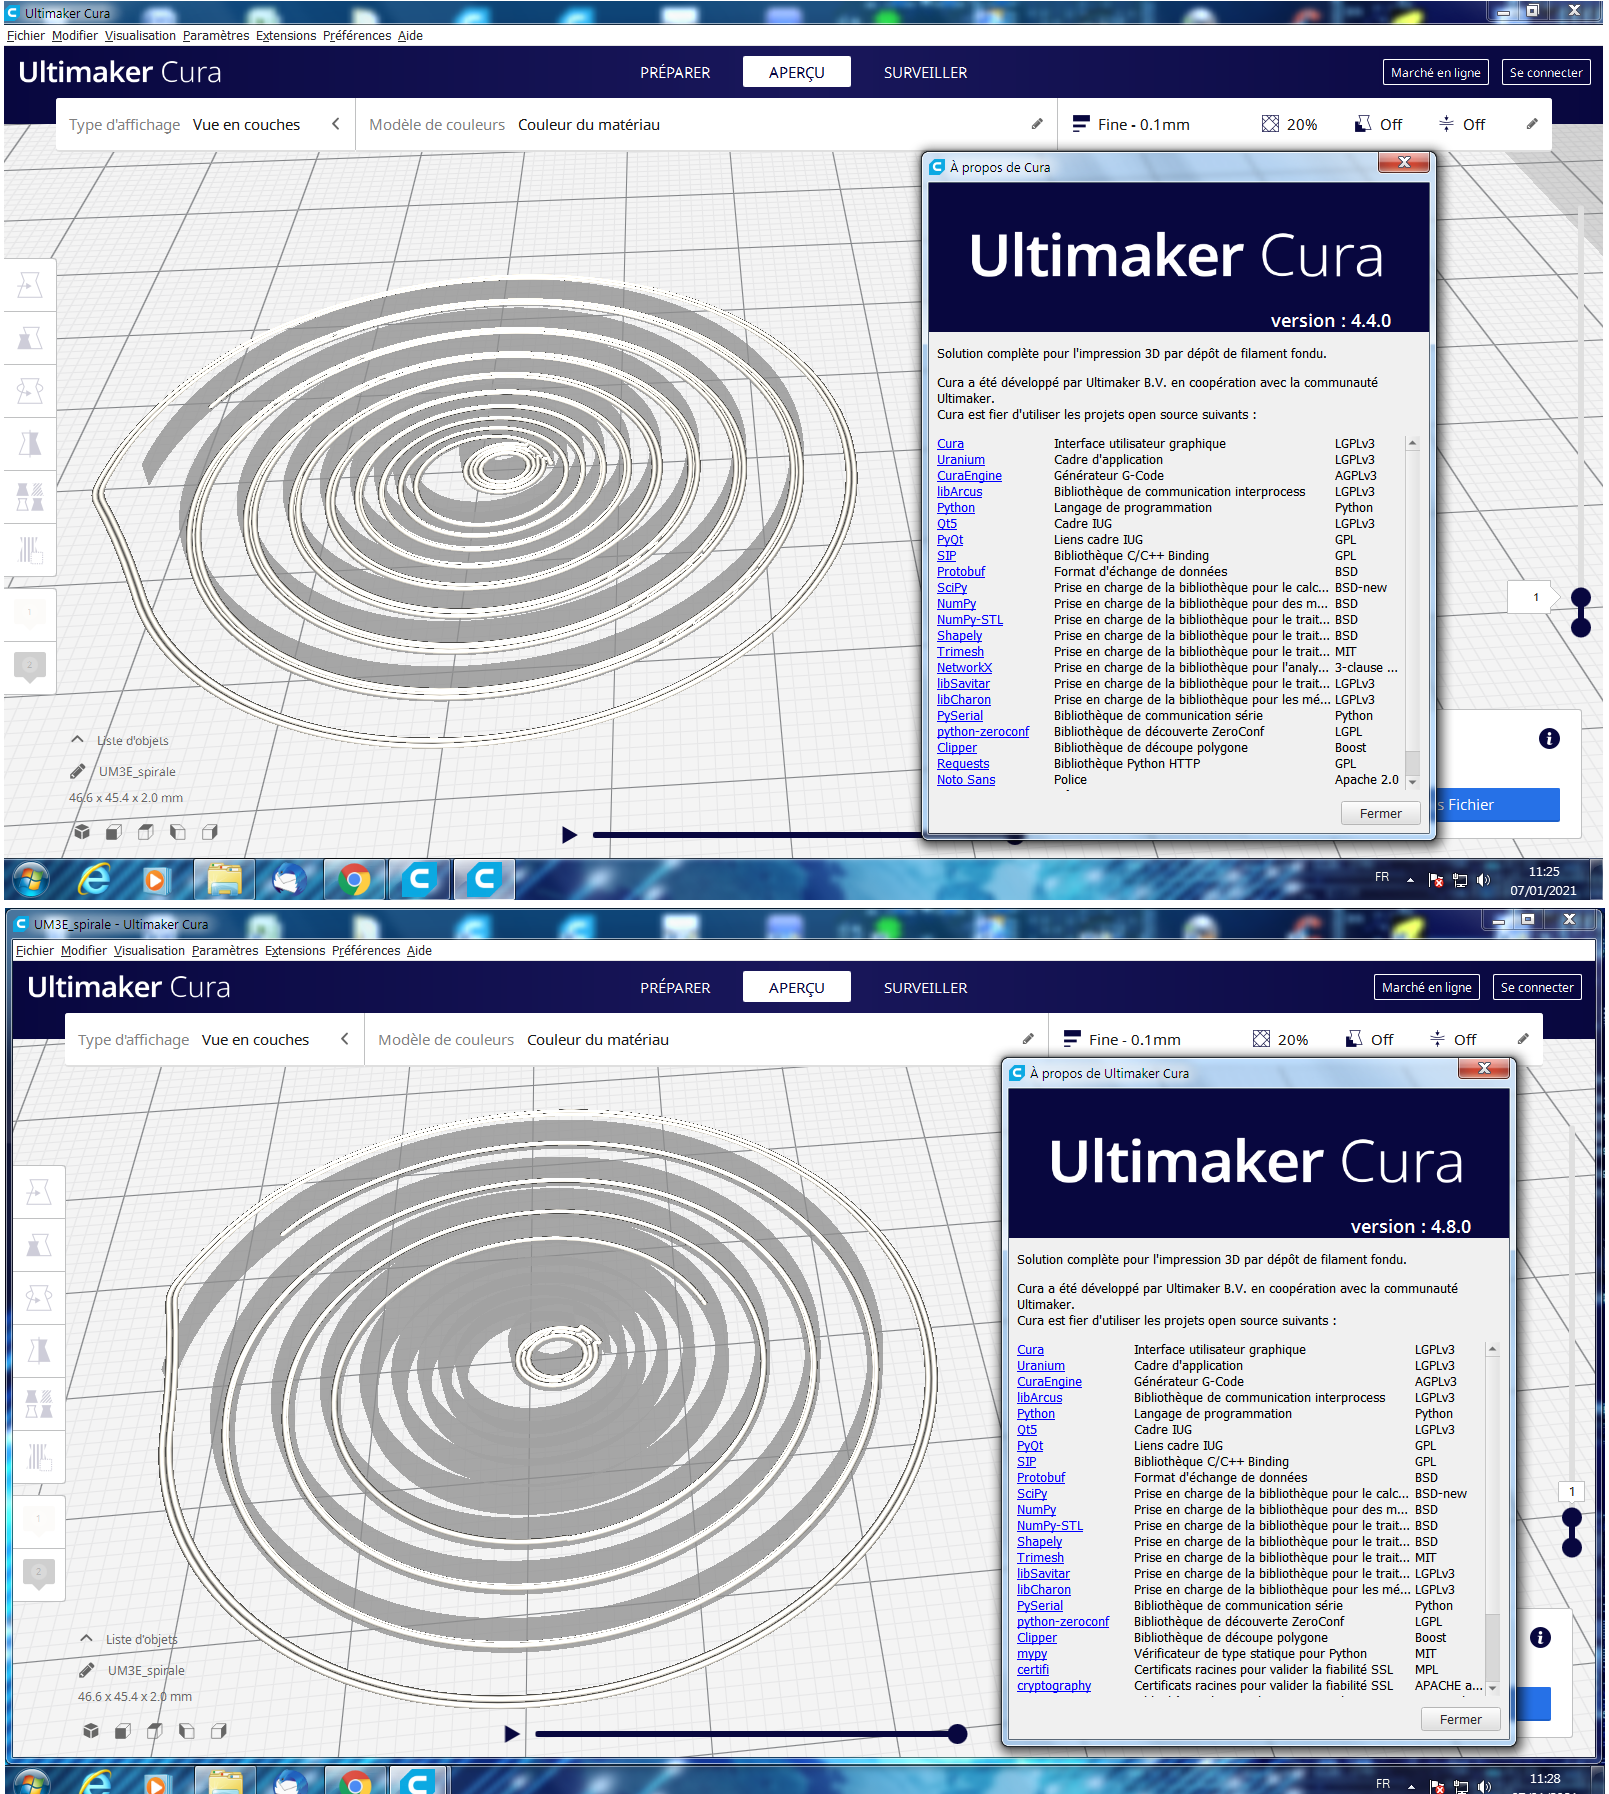Switch to PRÉPARER tab in Cura 4.4.0
The width and height of the screenshot is (1609, 1794).
675,72
